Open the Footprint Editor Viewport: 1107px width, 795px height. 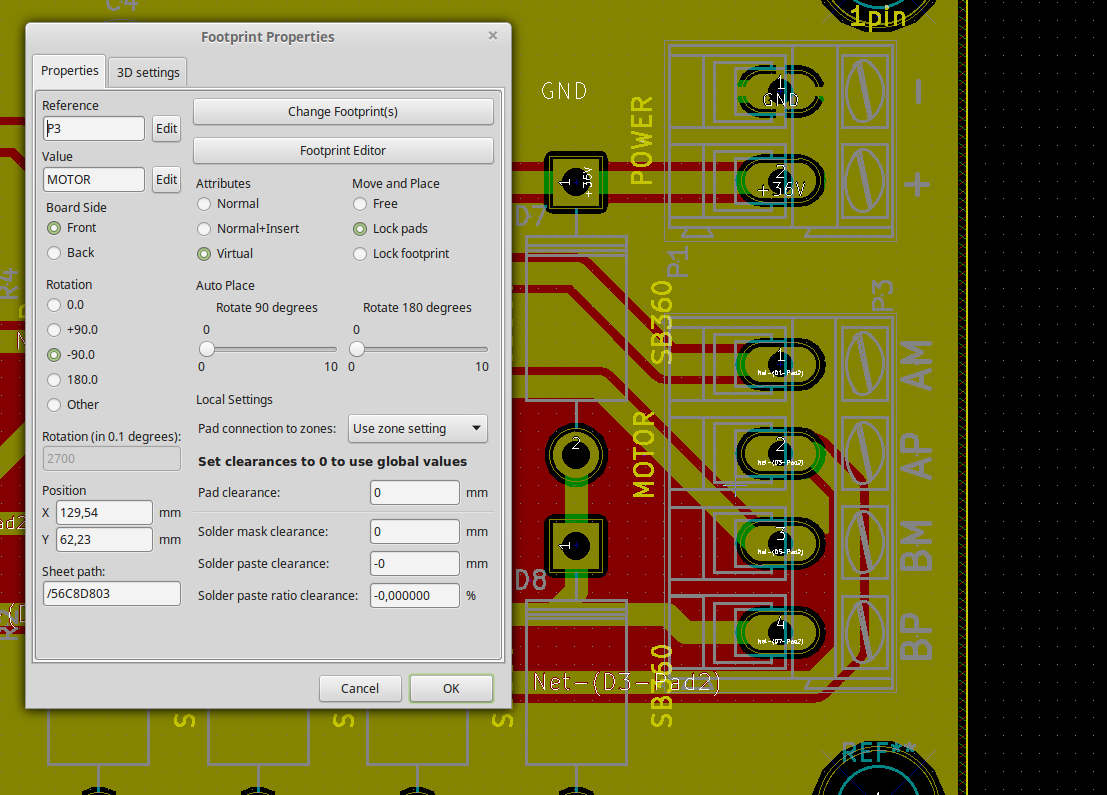pos(343,150)
